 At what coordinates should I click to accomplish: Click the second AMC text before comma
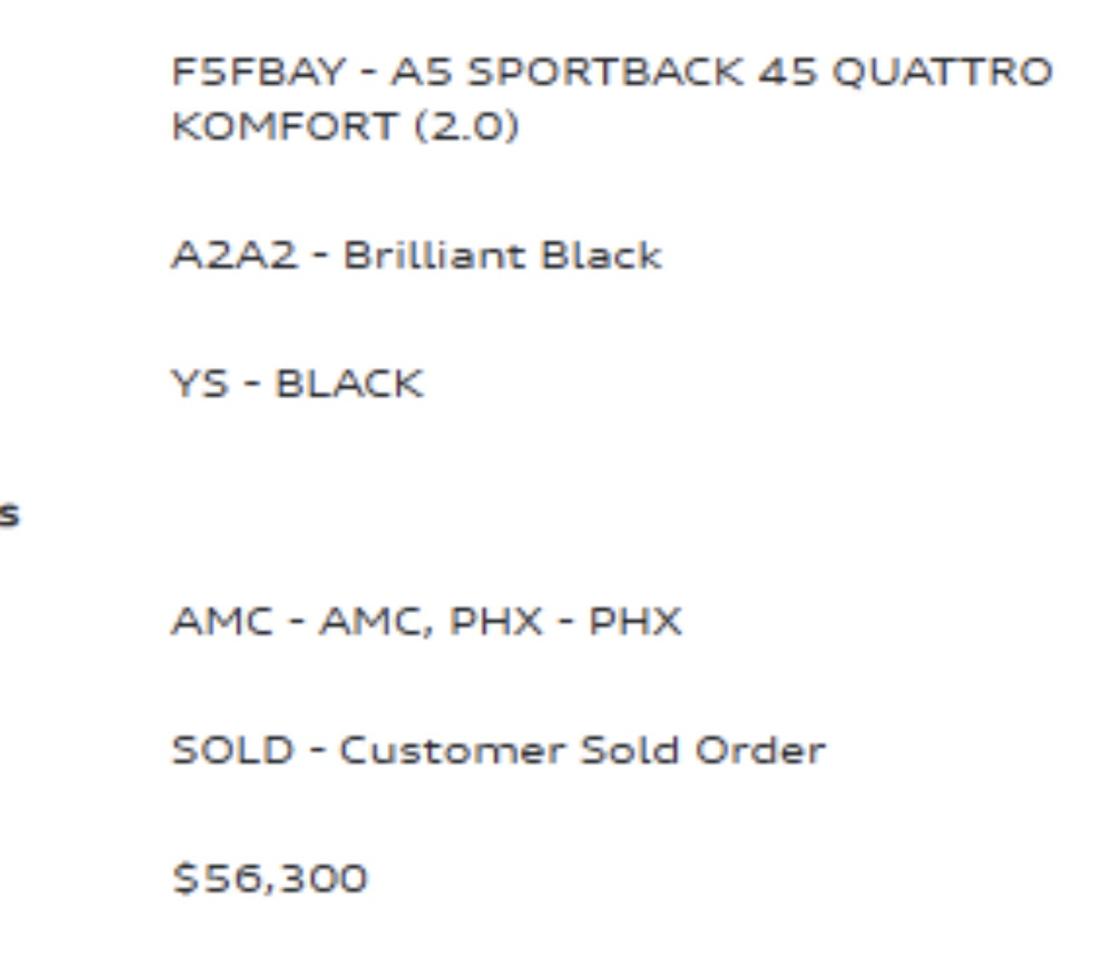tap(371, 622)
